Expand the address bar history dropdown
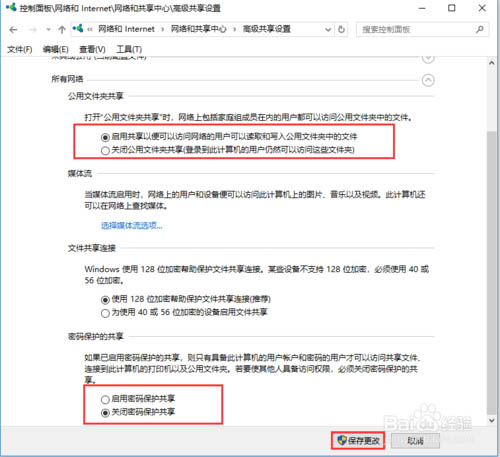The height and width of the screenshot is (457, 500). [x=328, y=30]
